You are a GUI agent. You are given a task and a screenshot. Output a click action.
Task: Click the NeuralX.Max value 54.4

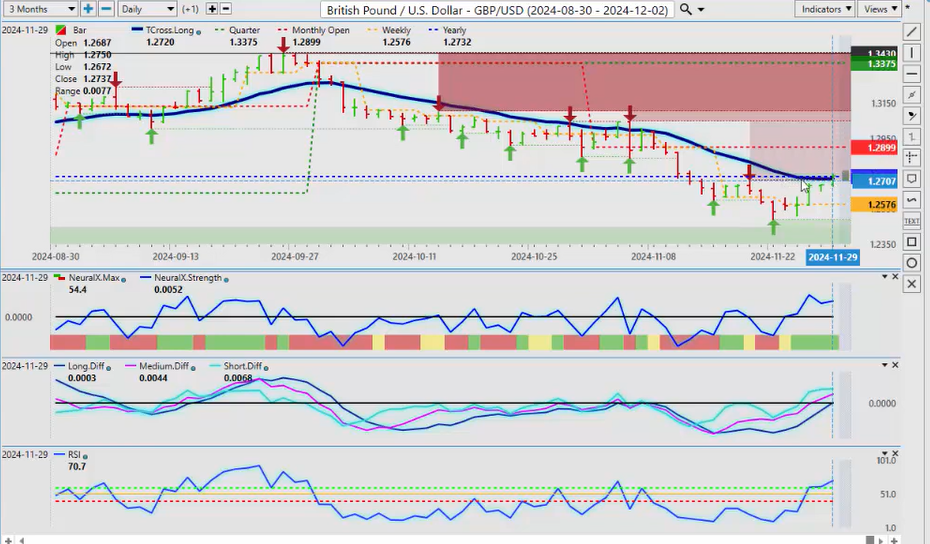coord(77,290)
